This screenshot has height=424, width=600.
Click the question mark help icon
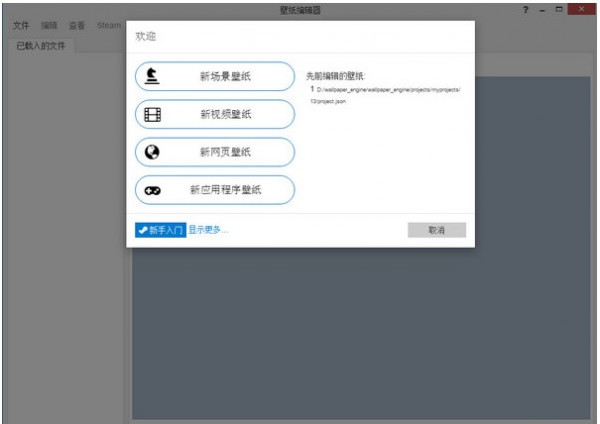tap(525, 9)
